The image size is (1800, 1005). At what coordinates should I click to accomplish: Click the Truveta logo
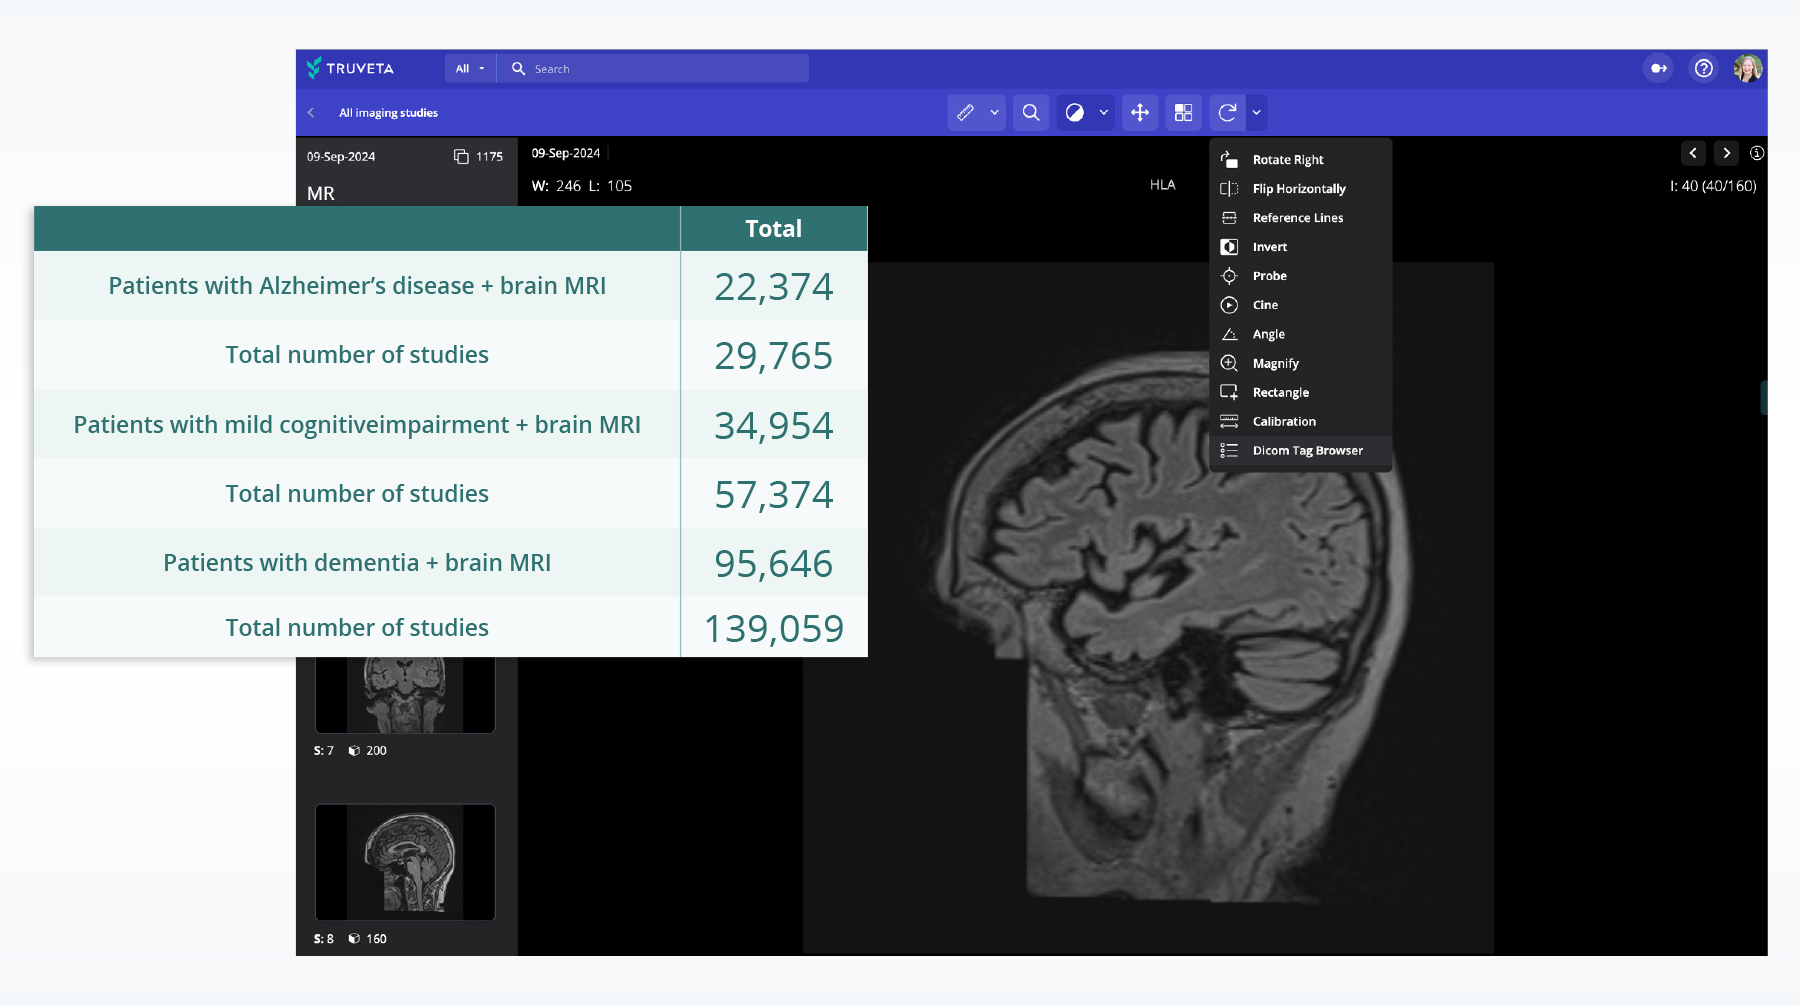coord(350,68)
